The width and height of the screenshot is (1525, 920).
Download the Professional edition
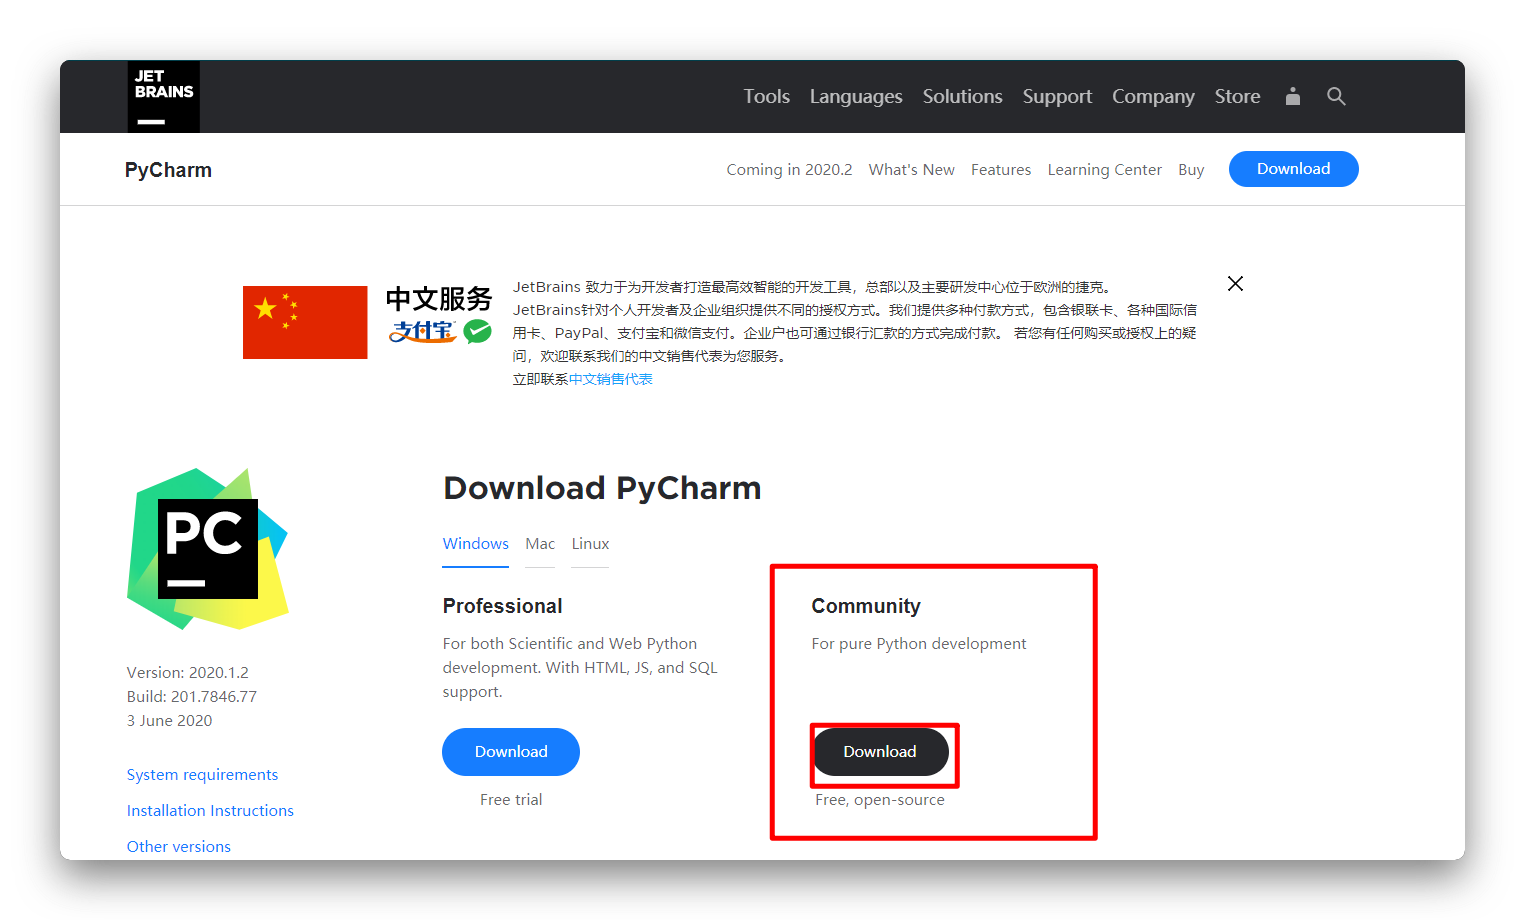511,752
